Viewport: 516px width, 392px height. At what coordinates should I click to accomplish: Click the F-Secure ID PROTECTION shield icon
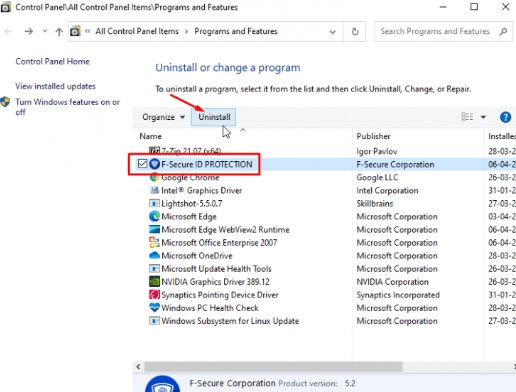tap(154, 164)
